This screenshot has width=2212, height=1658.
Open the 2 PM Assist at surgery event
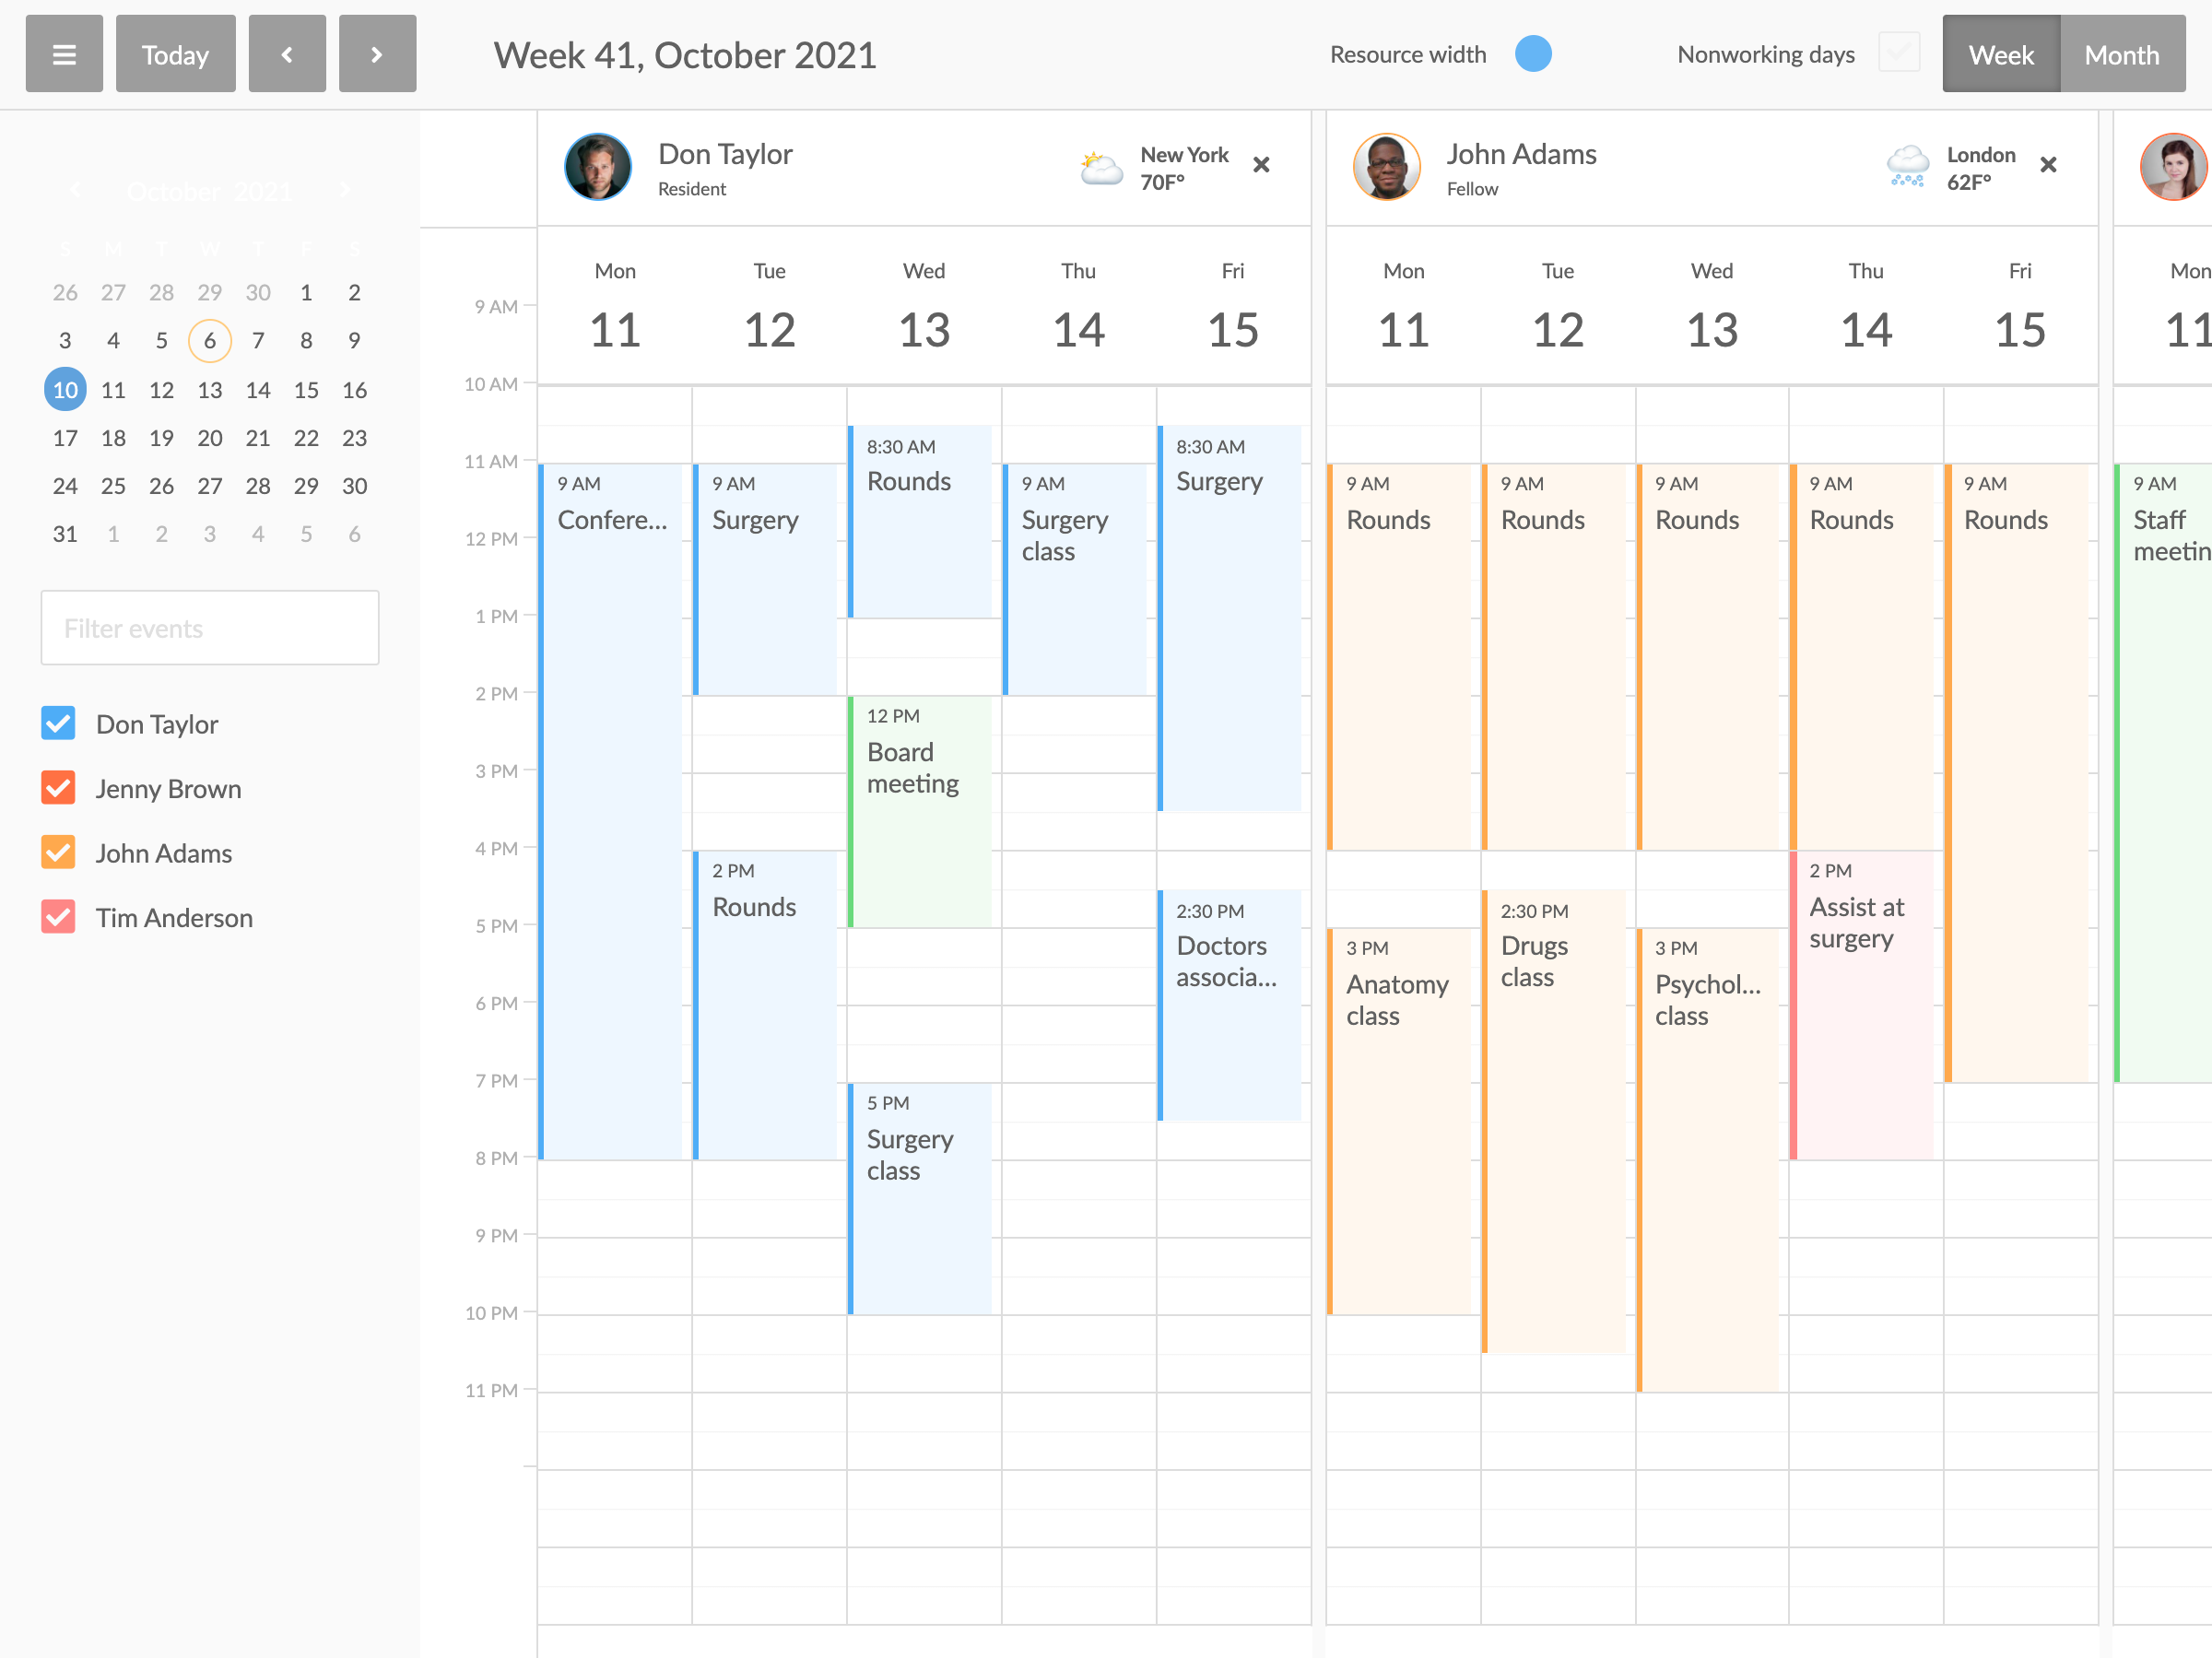pos(1862,1005)
